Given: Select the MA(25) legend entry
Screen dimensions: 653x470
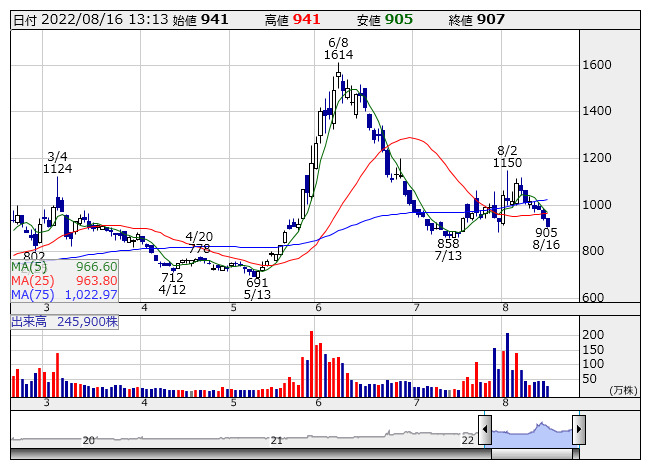Looking at the screenshot, I should point(65,281).
